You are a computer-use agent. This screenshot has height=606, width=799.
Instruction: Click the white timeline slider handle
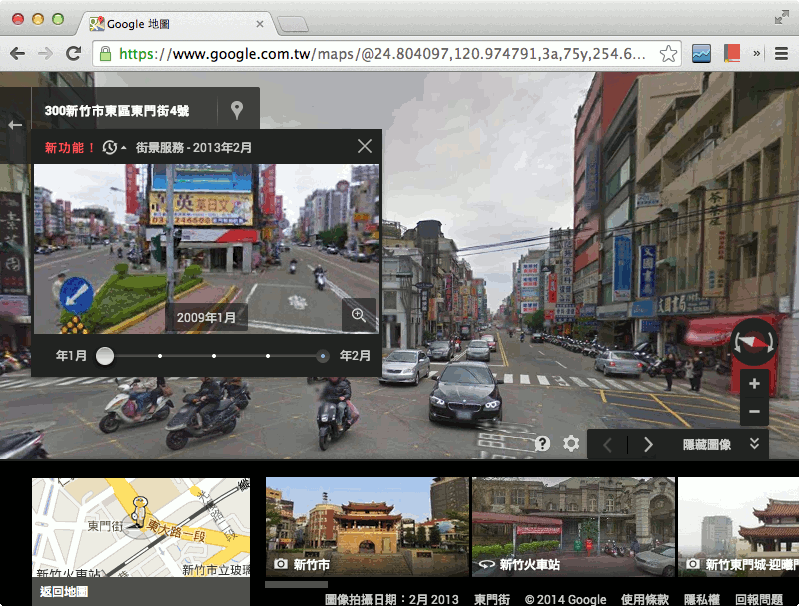coord(105,356)
